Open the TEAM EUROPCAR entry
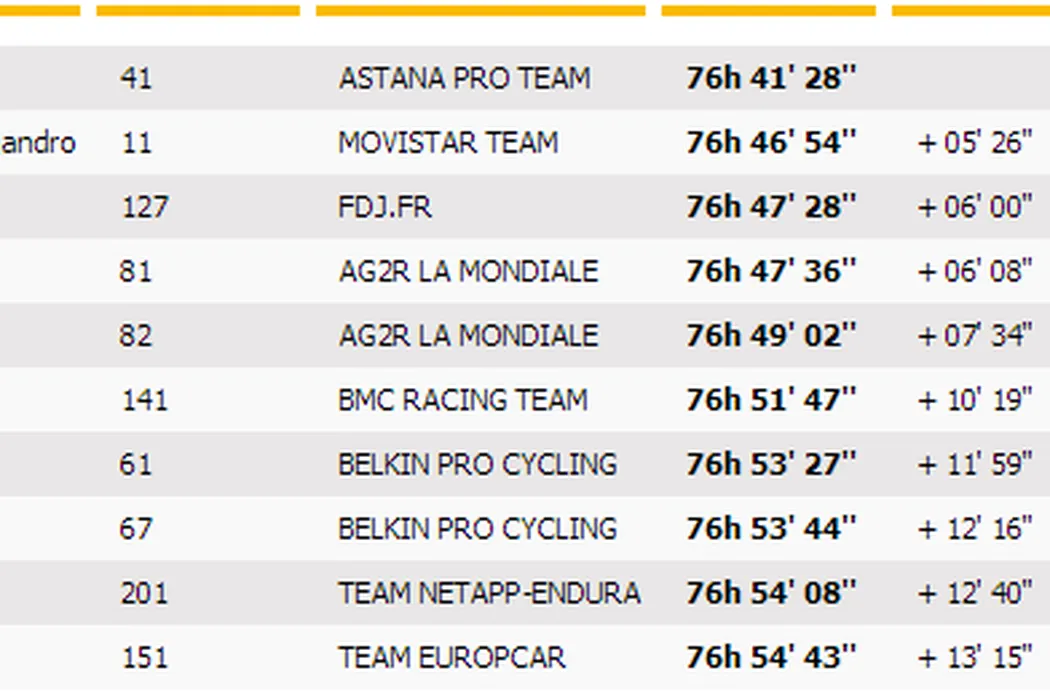 click(451, 658)
